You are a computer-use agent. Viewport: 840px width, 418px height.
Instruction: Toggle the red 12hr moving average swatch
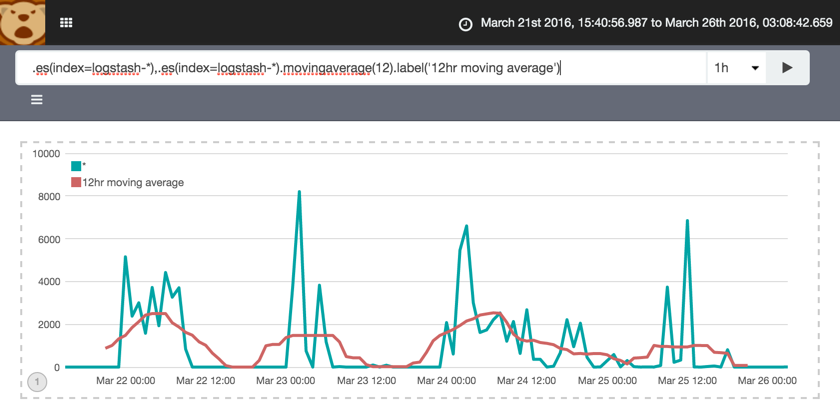pos(76,183)
